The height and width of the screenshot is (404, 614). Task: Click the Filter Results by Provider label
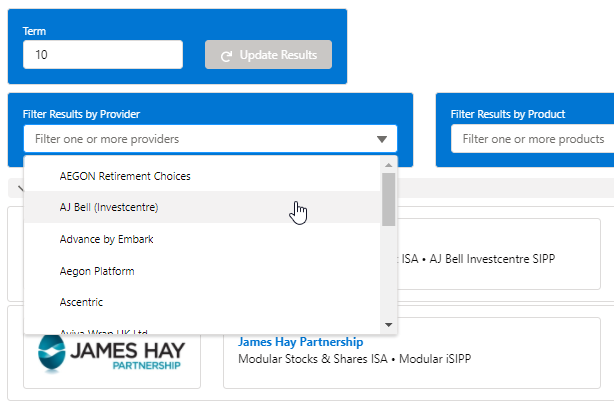[x=81, y=114]
